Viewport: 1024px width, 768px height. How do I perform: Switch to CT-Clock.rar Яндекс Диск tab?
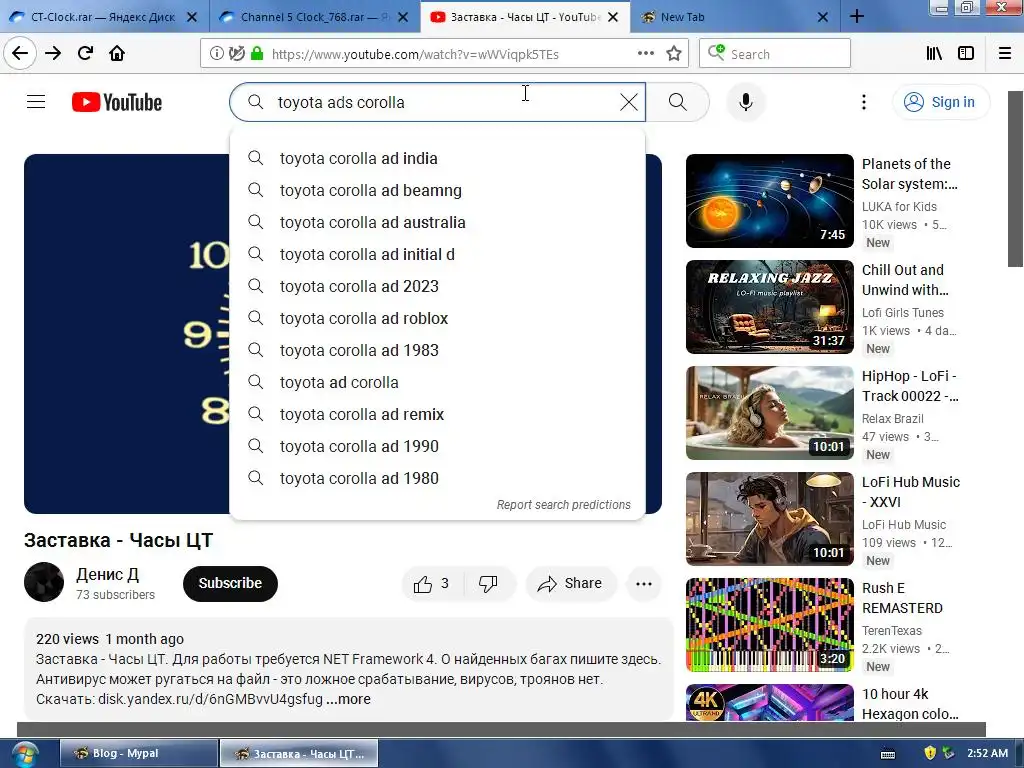(x=103, y=17)
